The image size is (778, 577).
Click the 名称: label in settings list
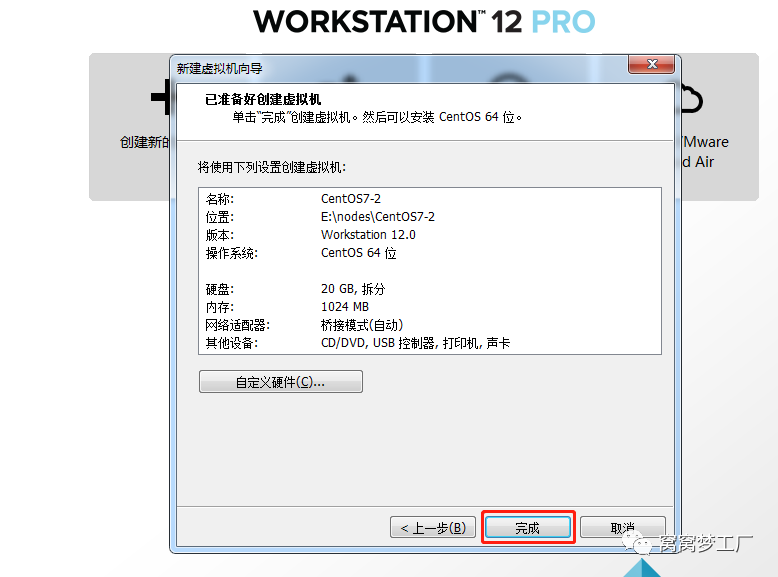tap(219, 199)
